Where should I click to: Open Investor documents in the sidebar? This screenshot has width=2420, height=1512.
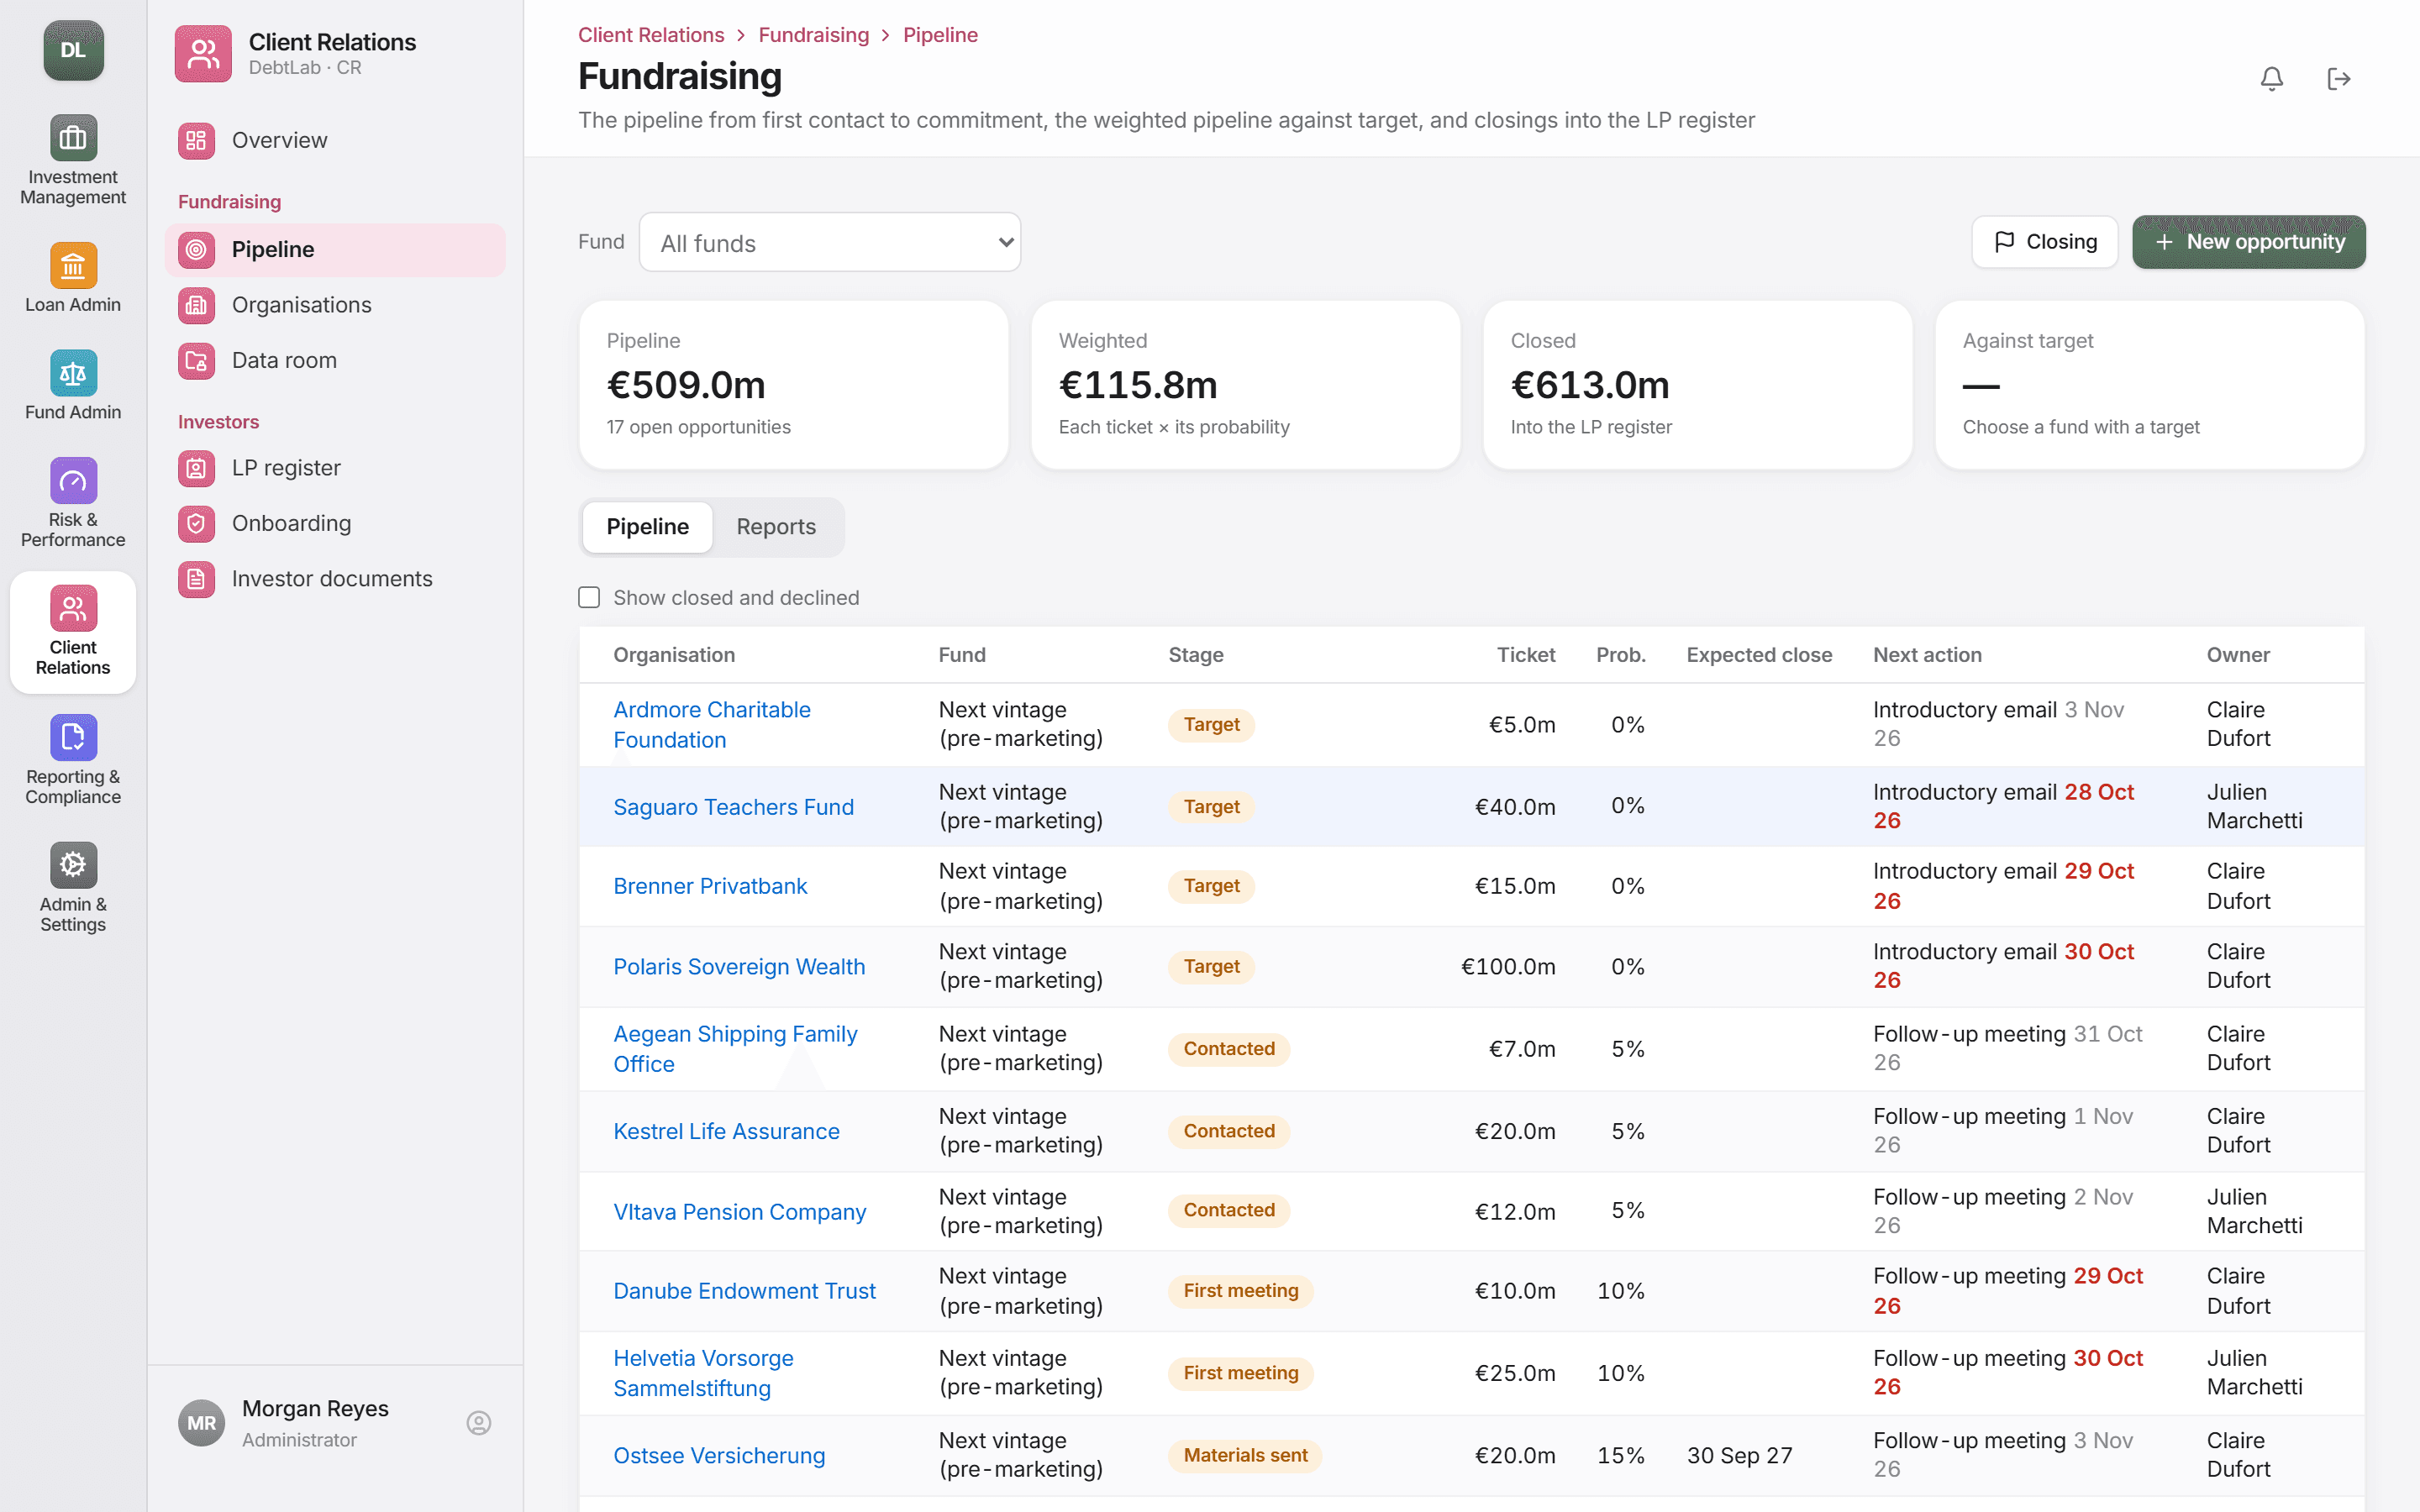335,579
